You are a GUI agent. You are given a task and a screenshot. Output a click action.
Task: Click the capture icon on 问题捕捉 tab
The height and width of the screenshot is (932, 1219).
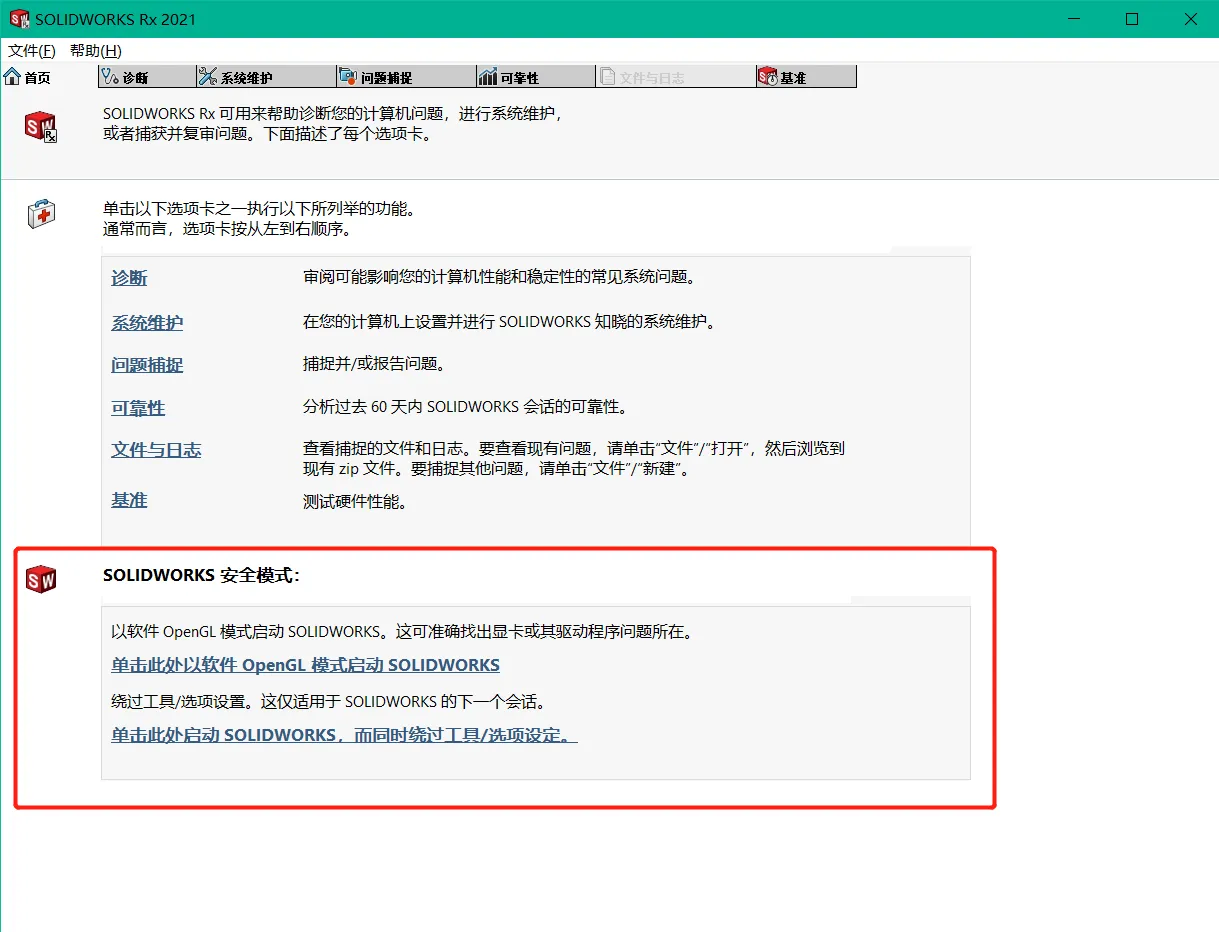[348, 77]
